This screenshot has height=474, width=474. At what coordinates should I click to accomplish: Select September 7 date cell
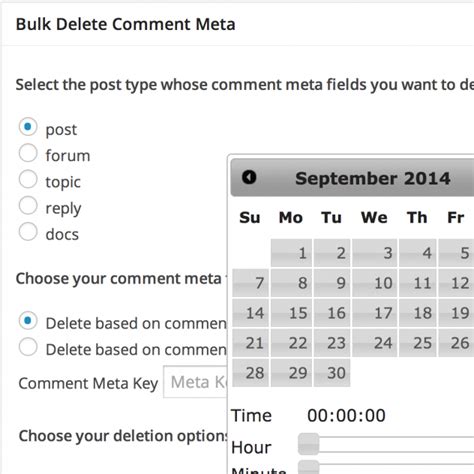pyautogui.click(x=251, y=283)
